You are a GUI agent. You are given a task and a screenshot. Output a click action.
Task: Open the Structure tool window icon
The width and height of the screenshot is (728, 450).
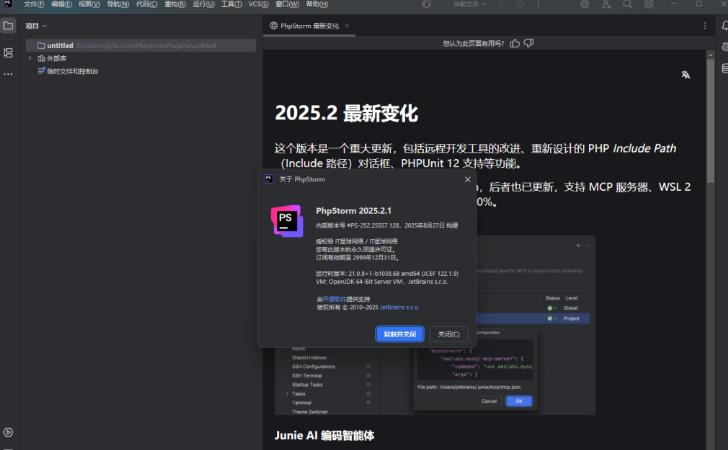point(8,52)
